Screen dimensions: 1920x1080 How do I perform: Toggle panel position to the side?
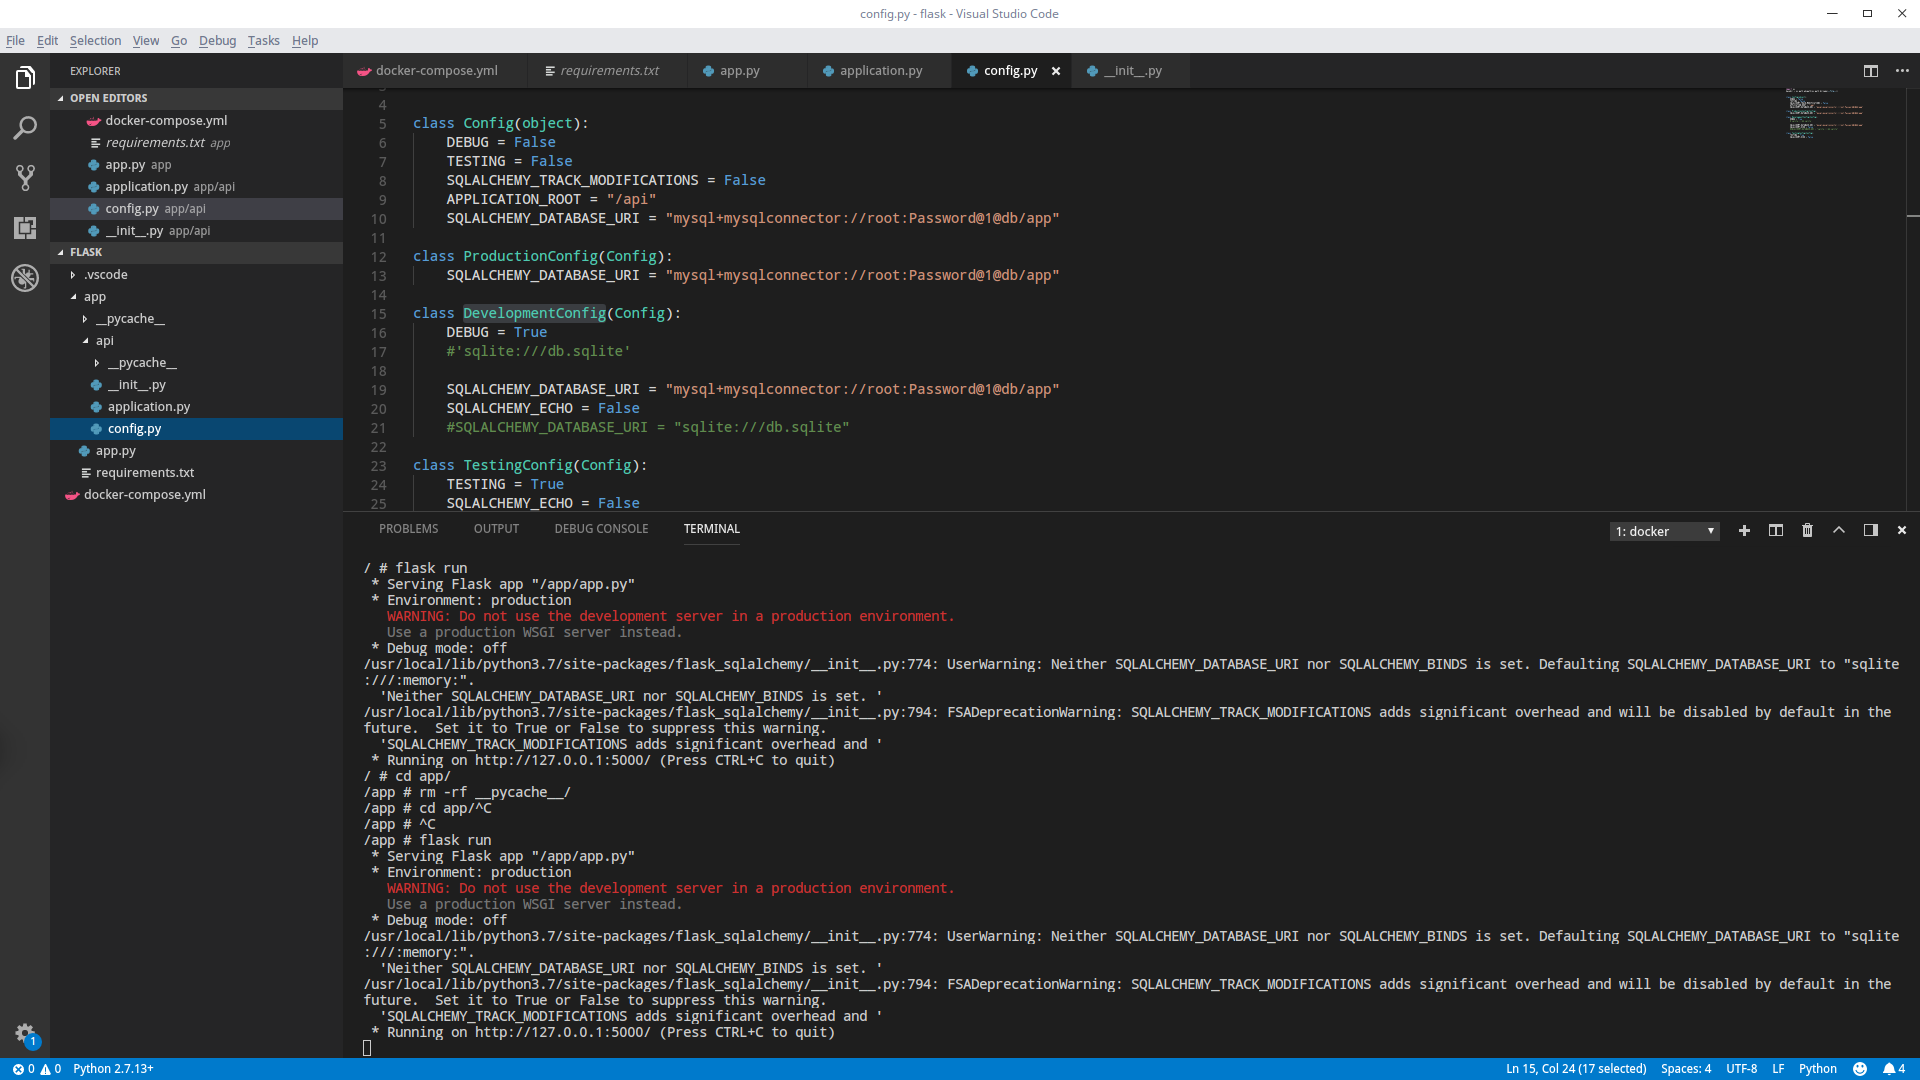click(x=1870, y=531)
